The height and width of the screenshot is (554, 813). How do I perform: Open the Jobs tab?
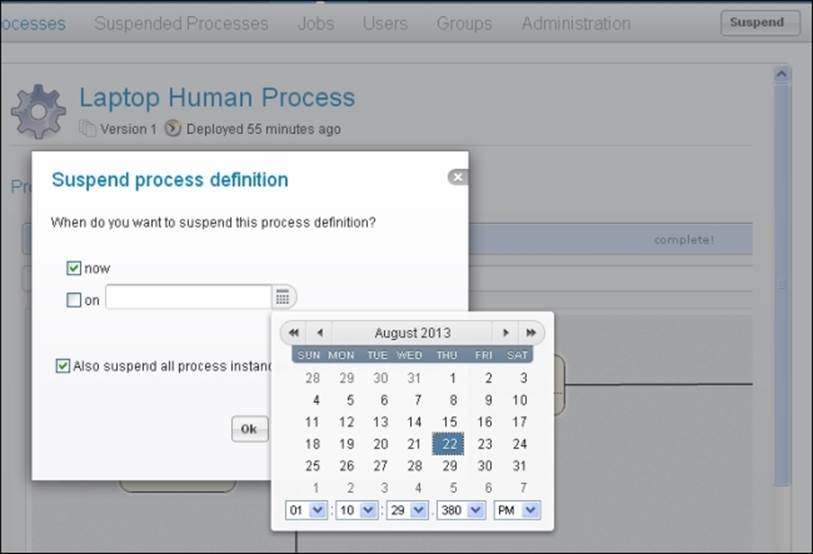pos(316,23)
